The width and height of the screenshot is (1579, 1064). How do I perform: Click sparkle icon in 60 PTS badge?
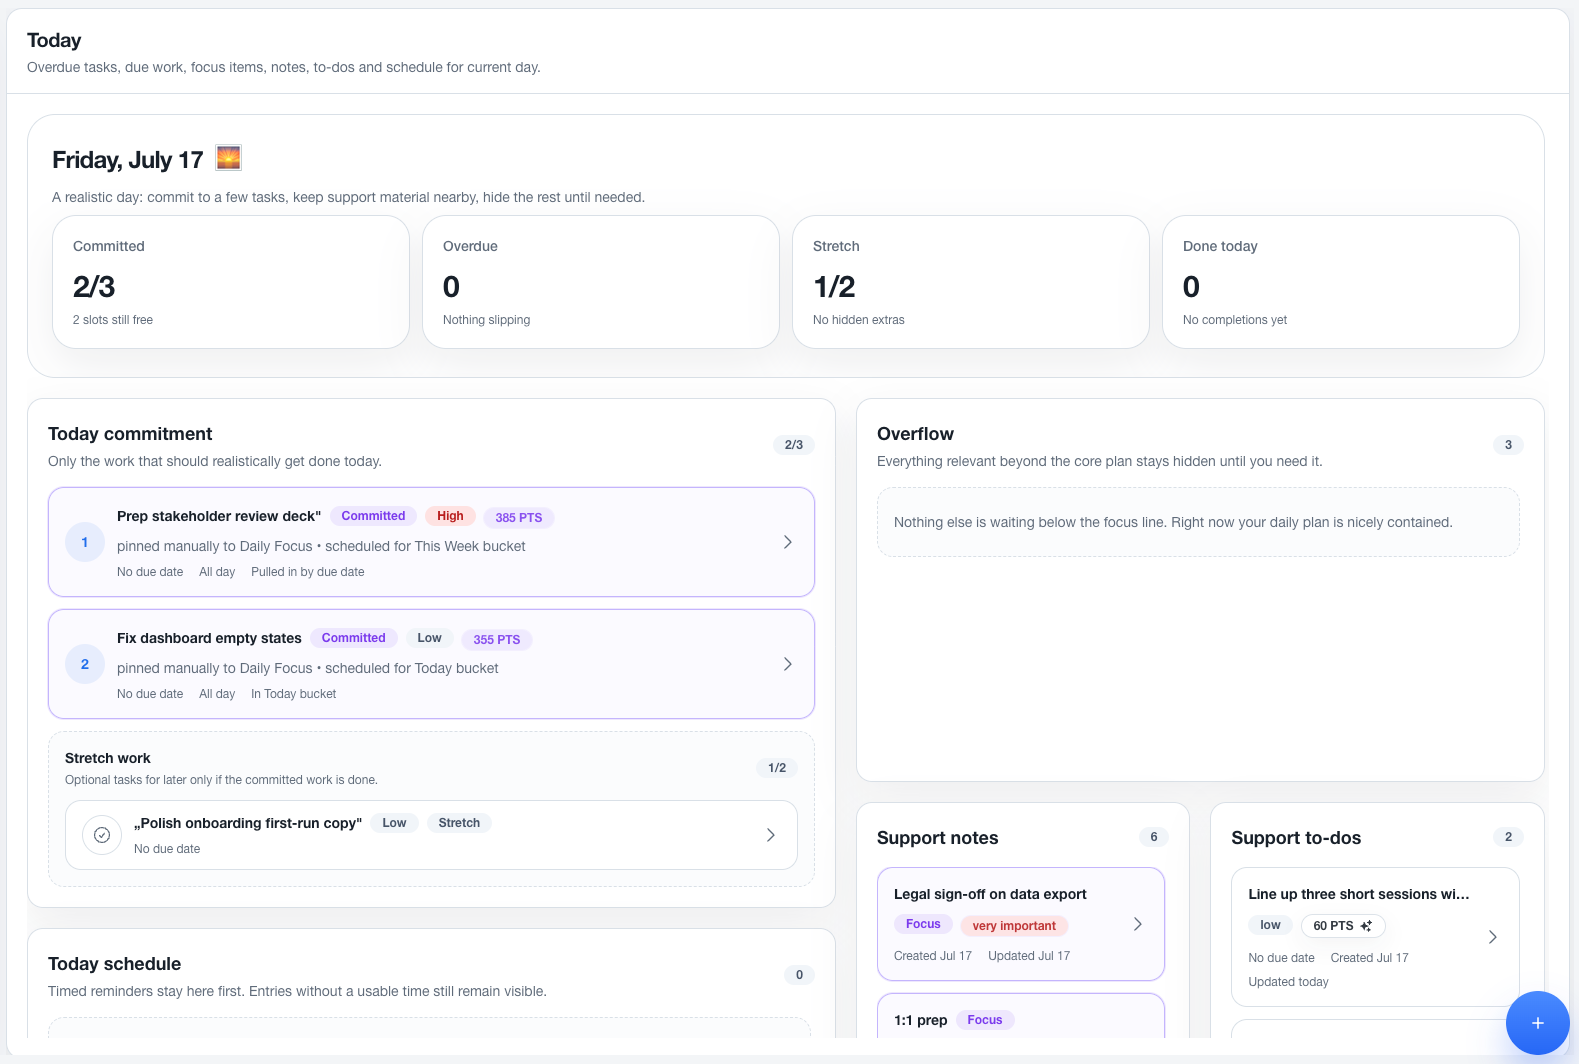tap(1366, 926)
